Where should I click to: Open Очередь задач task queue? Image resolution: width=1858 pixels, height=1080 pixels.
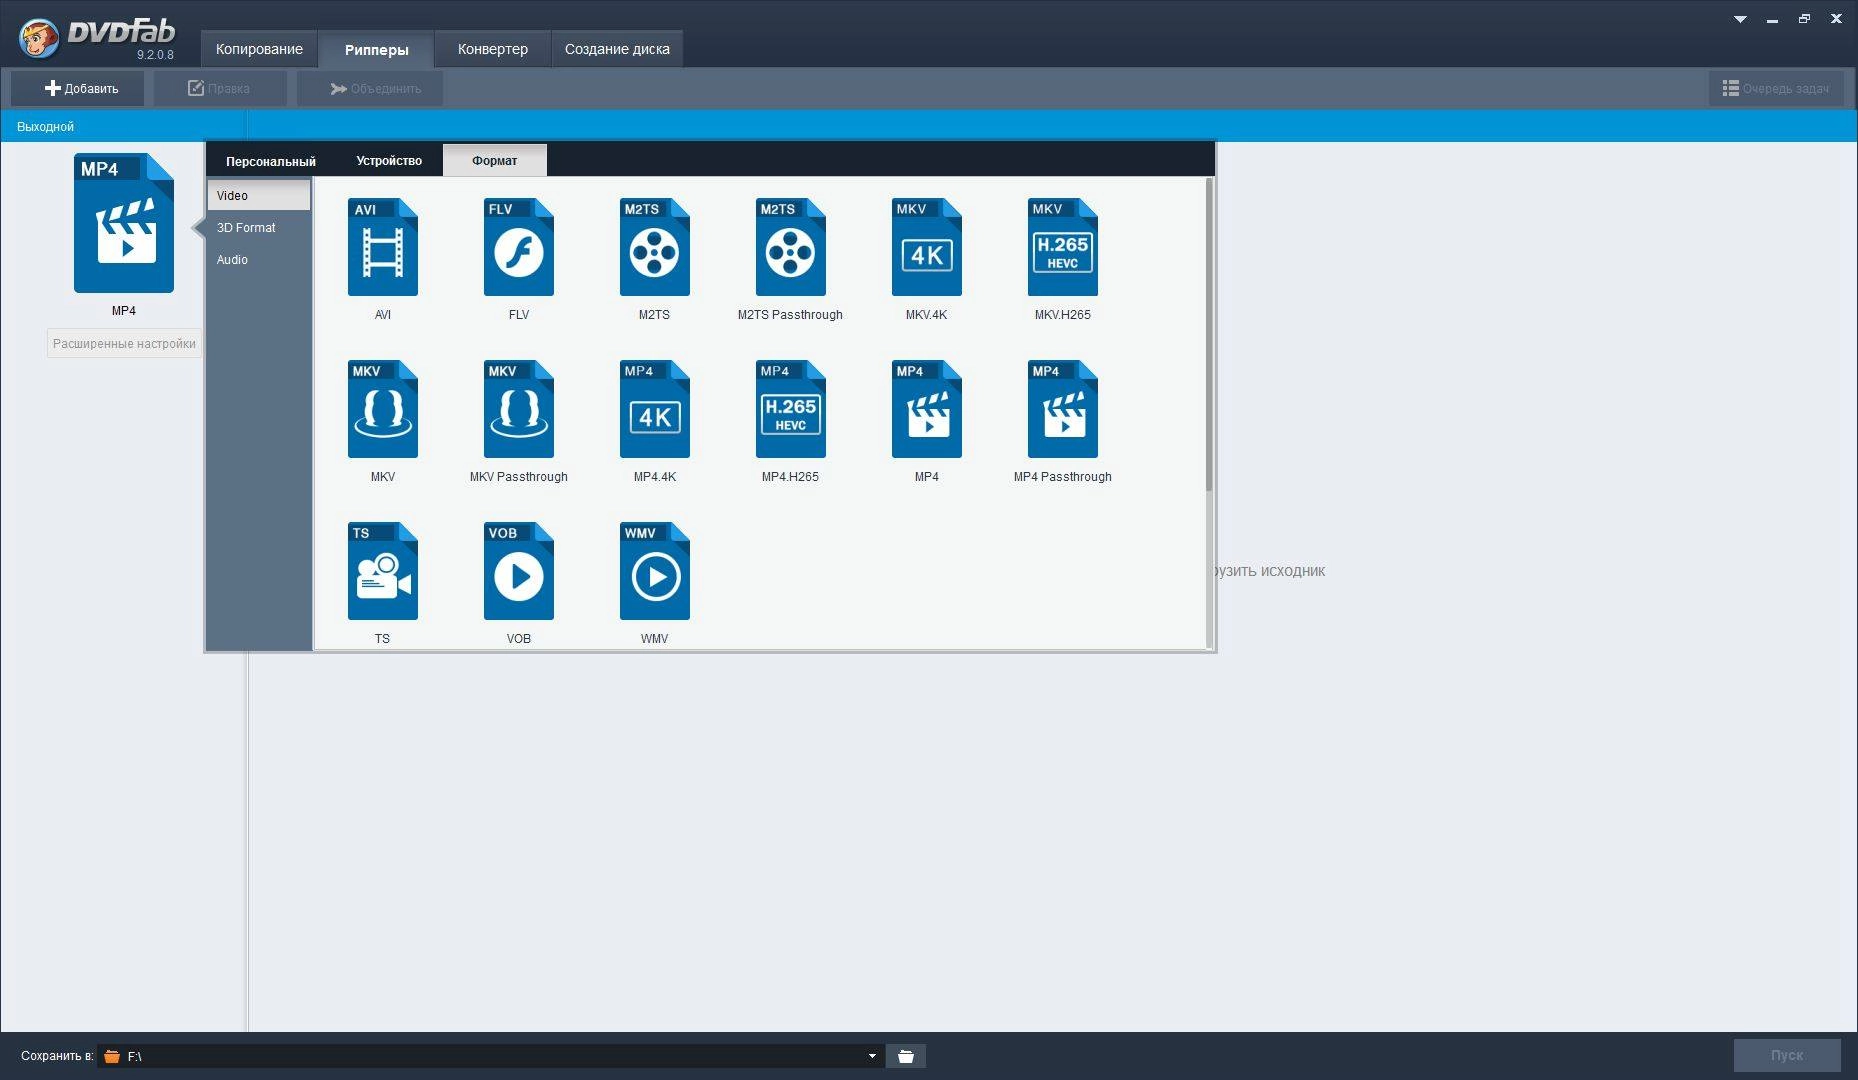coord(1776,88)
